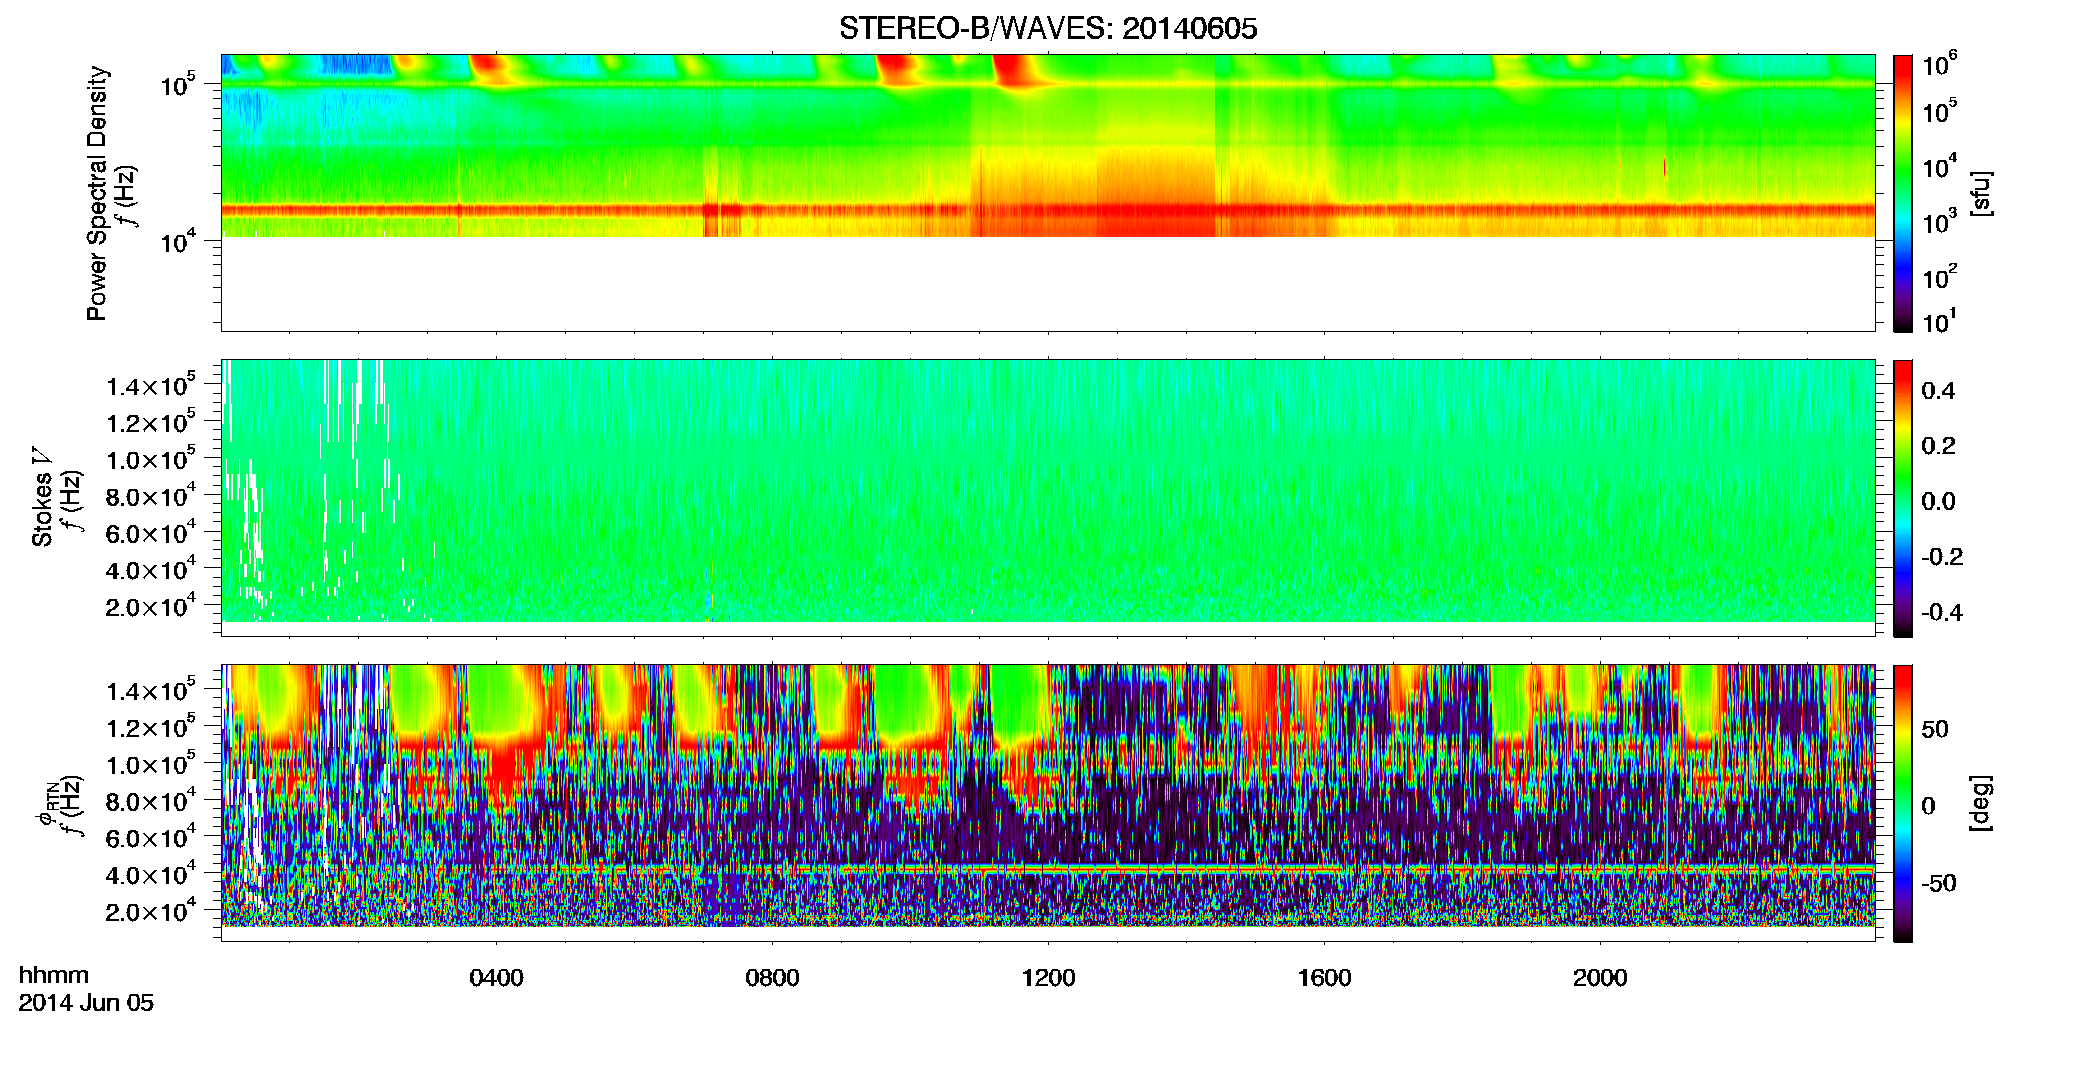Click the red band near 17 kHz in spectrogram
2096x1080 pixels.
pos(1047,211)
